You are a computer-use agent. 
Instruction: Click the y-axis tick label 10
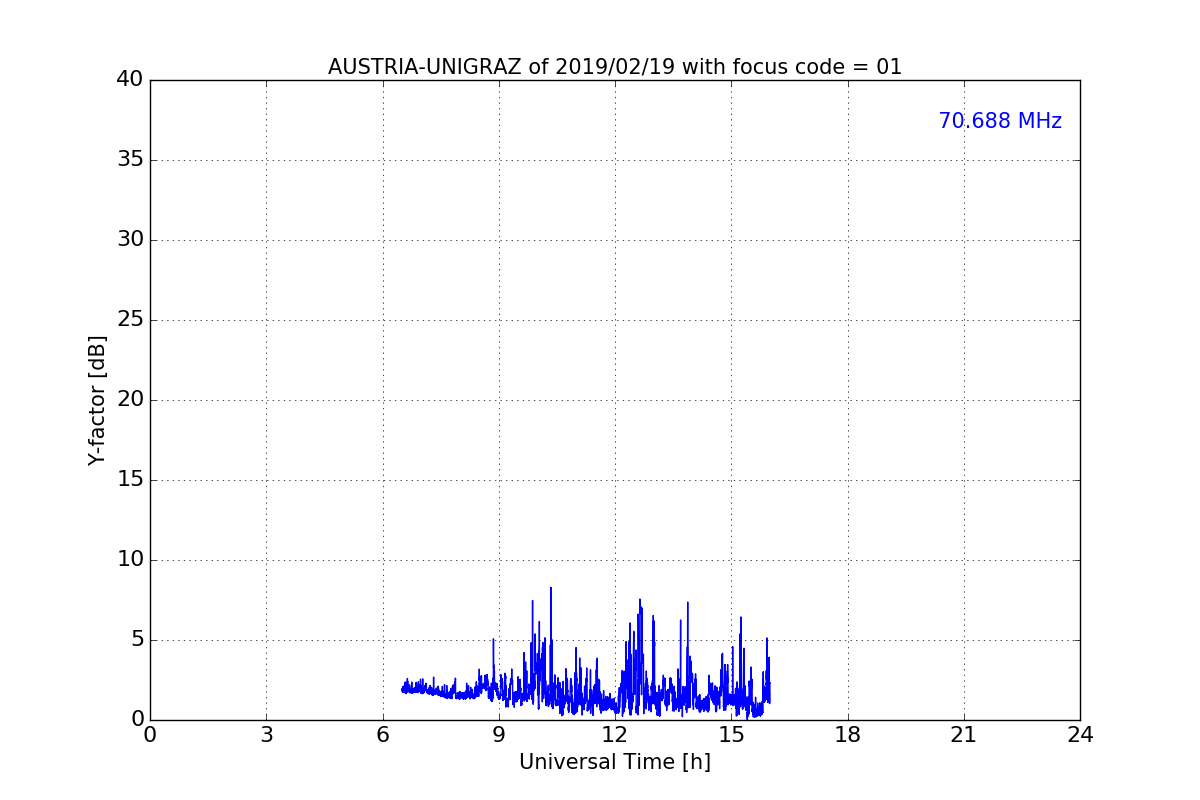pos(130,560)
